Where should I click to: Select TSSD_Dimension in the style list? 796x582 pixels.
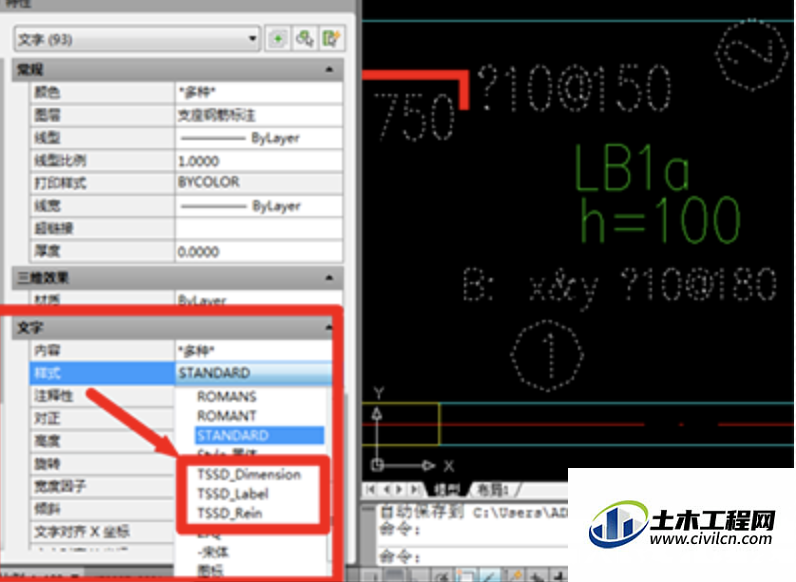point(249,474)
